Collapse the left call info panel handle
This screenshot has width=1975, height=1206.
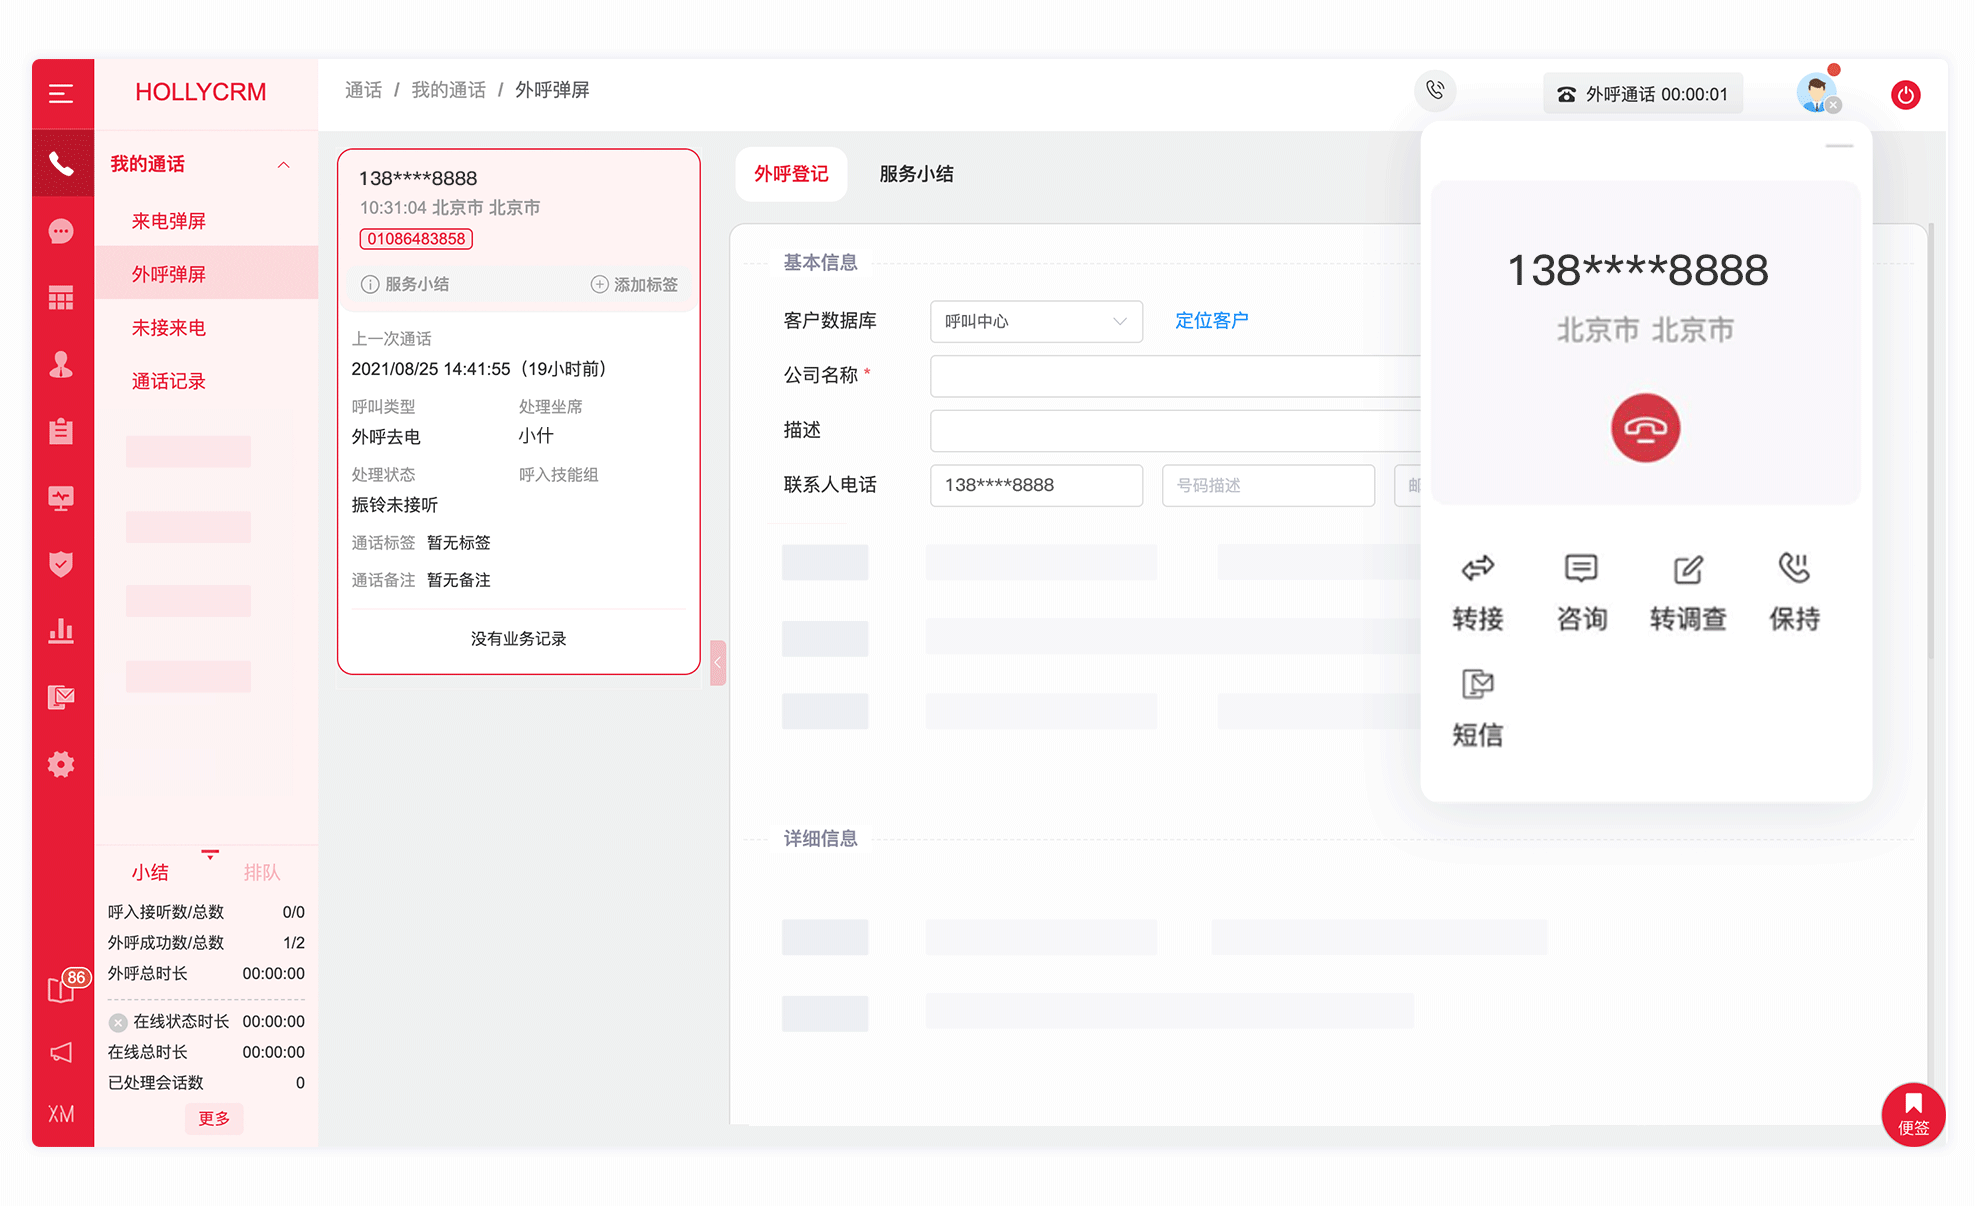click(x=717, y=662)
